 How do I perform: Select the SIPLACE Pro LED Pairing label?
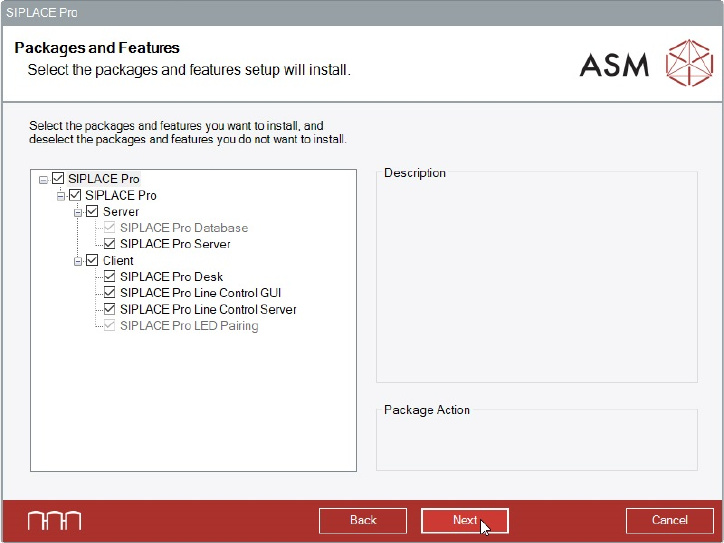tap(189, 326)
